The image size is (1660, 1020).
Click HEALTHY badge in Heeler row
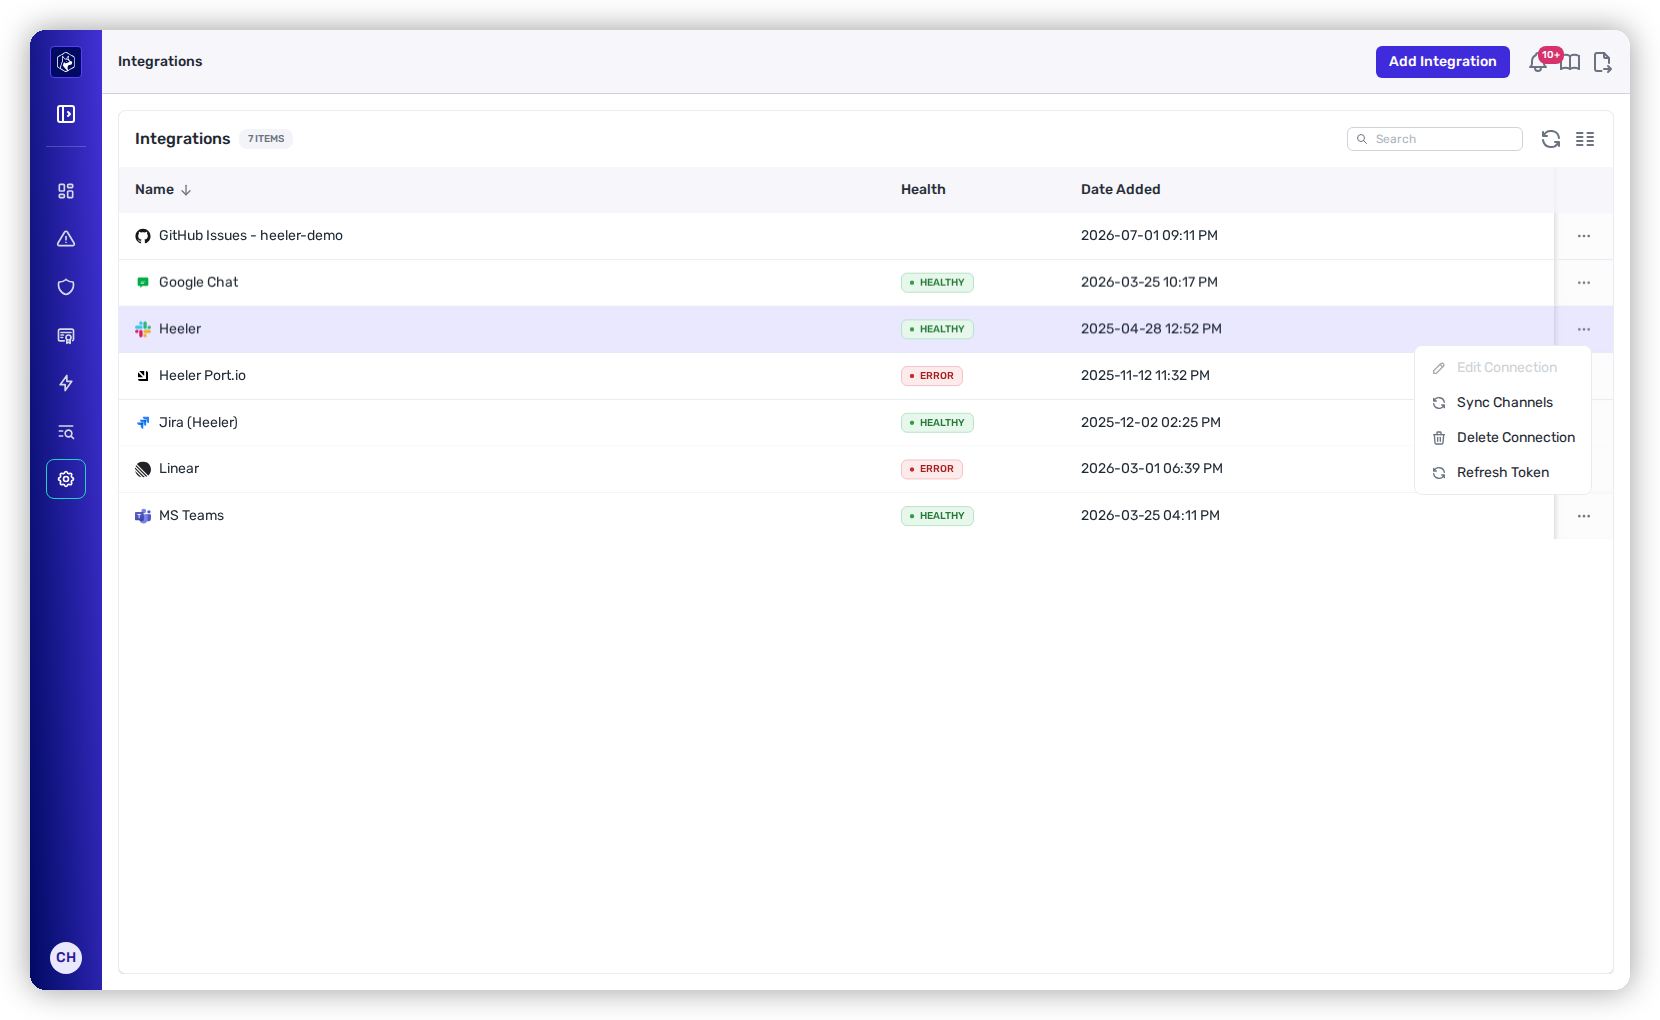pyautogui.click(x=937, y=329)
